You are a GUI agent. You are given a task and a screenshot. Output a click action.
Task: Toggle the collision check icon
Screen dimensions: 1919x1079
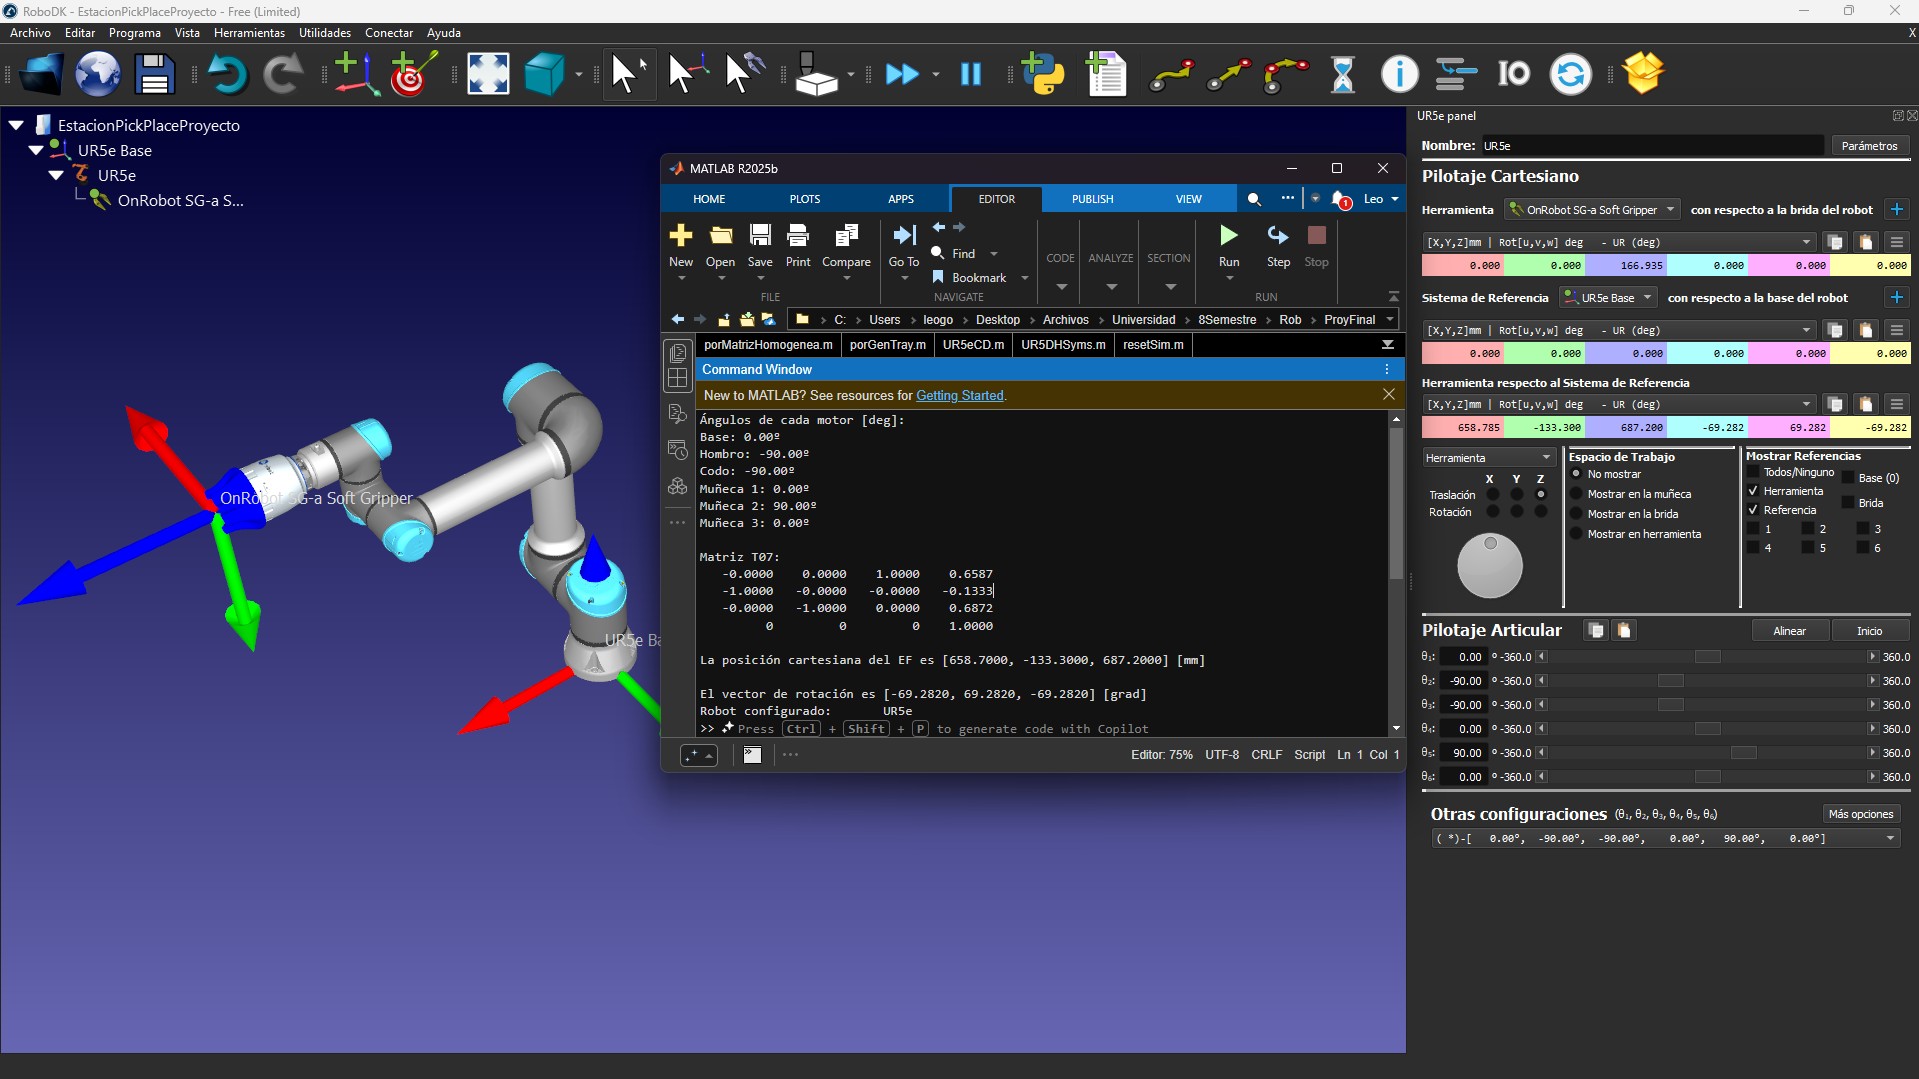816,74
